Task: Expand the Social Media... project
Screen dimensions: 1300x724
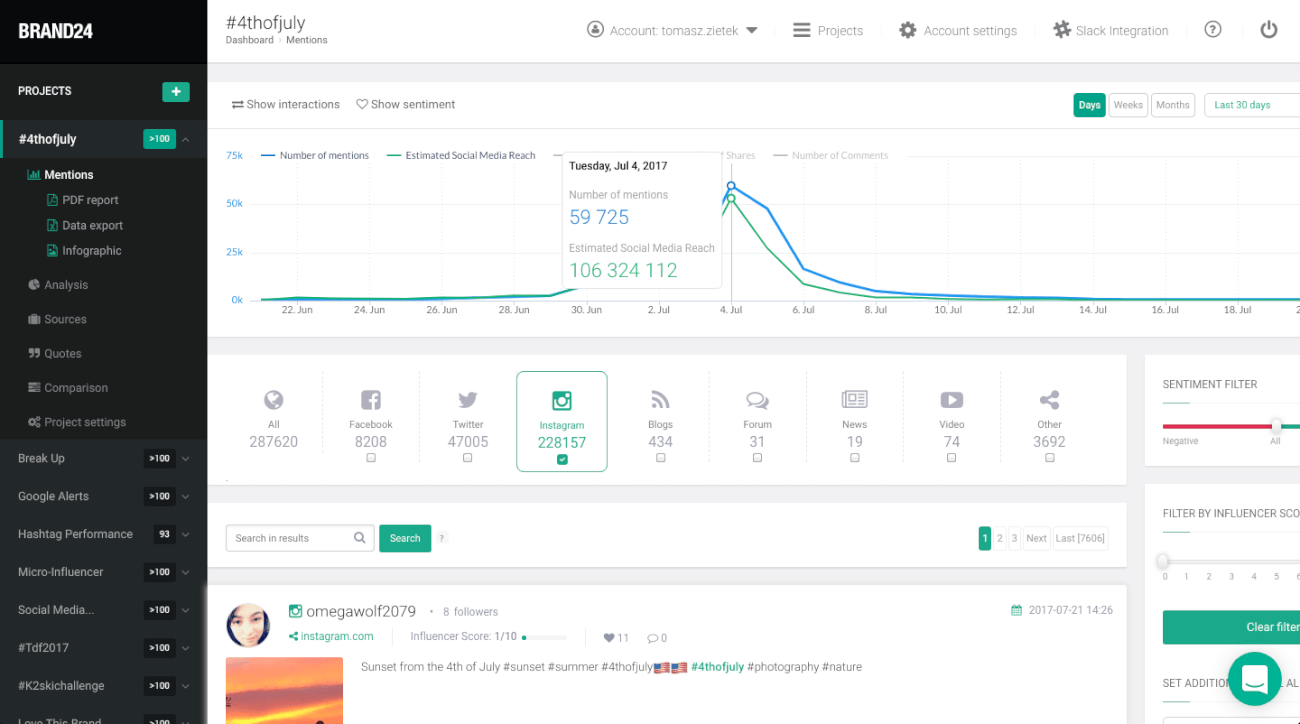Action: [x=186, y=611]
